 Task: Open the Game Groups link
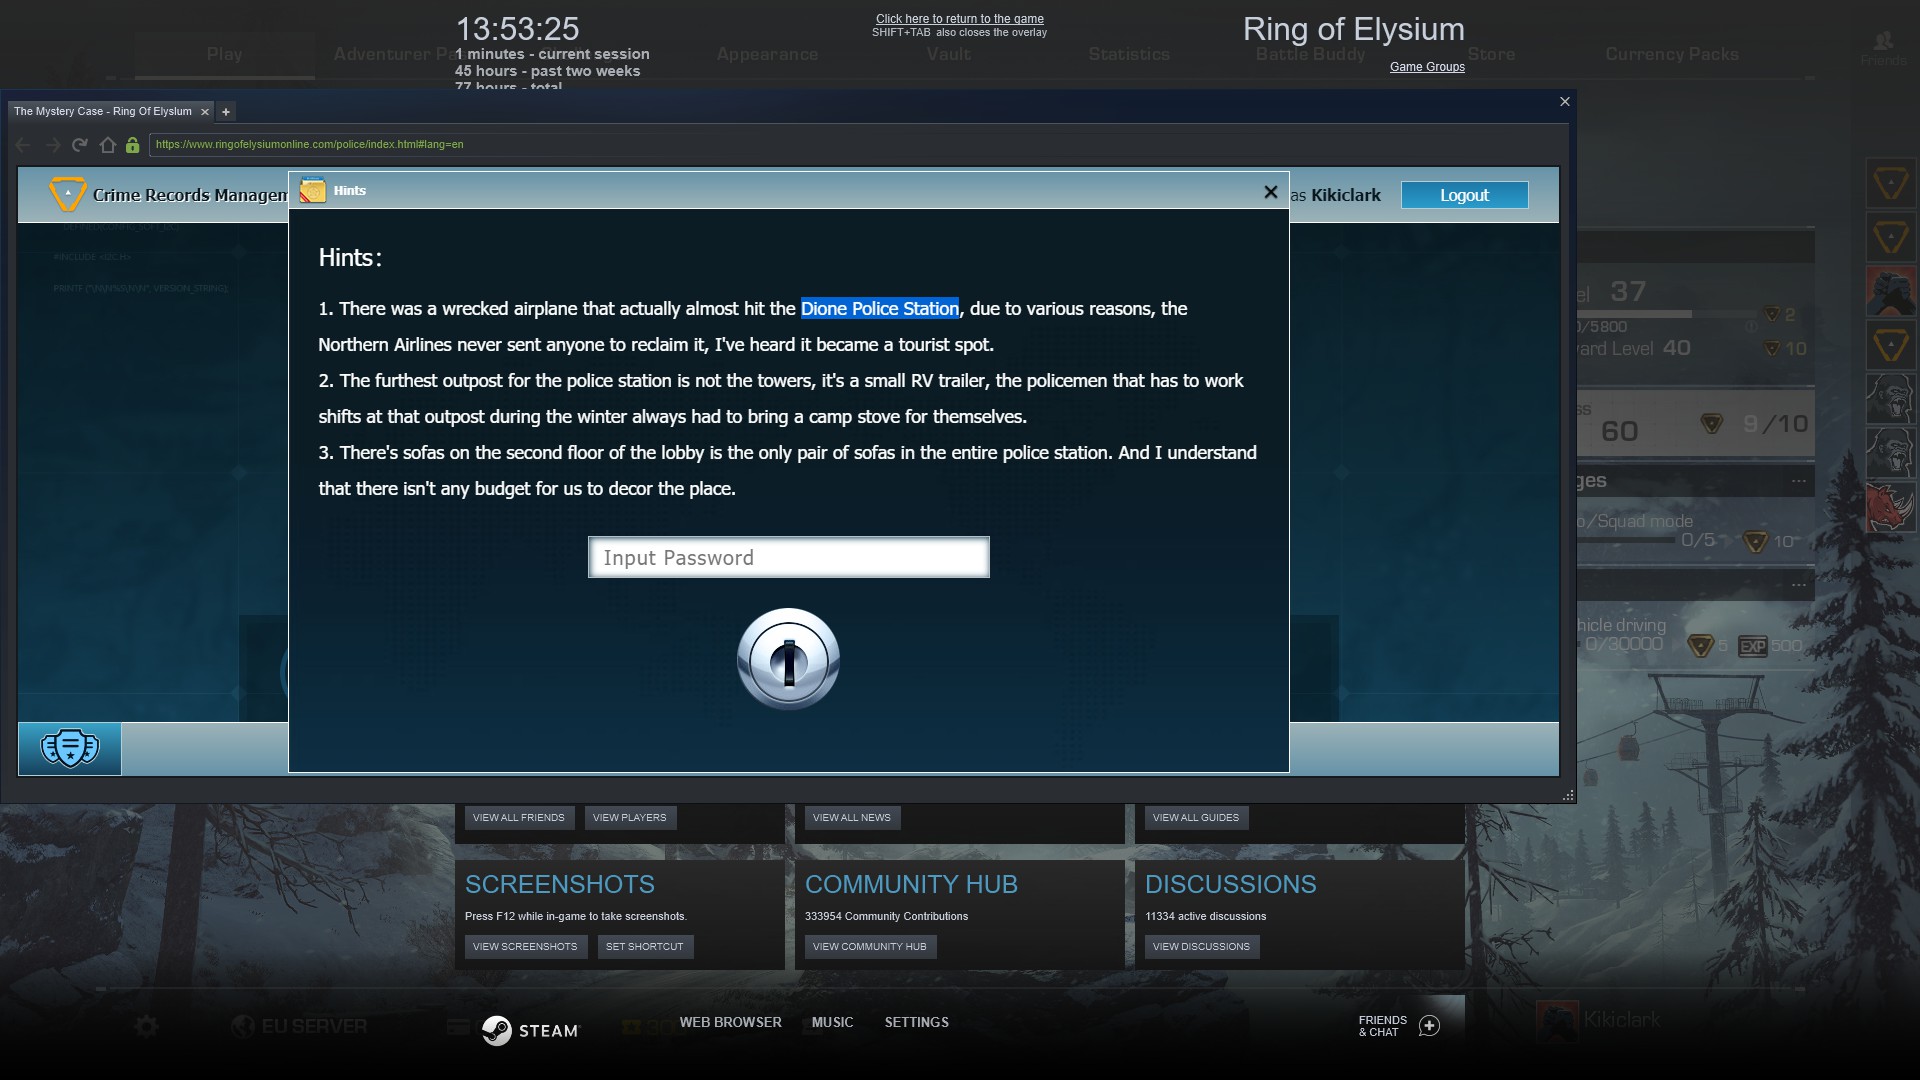point(1426,67)
